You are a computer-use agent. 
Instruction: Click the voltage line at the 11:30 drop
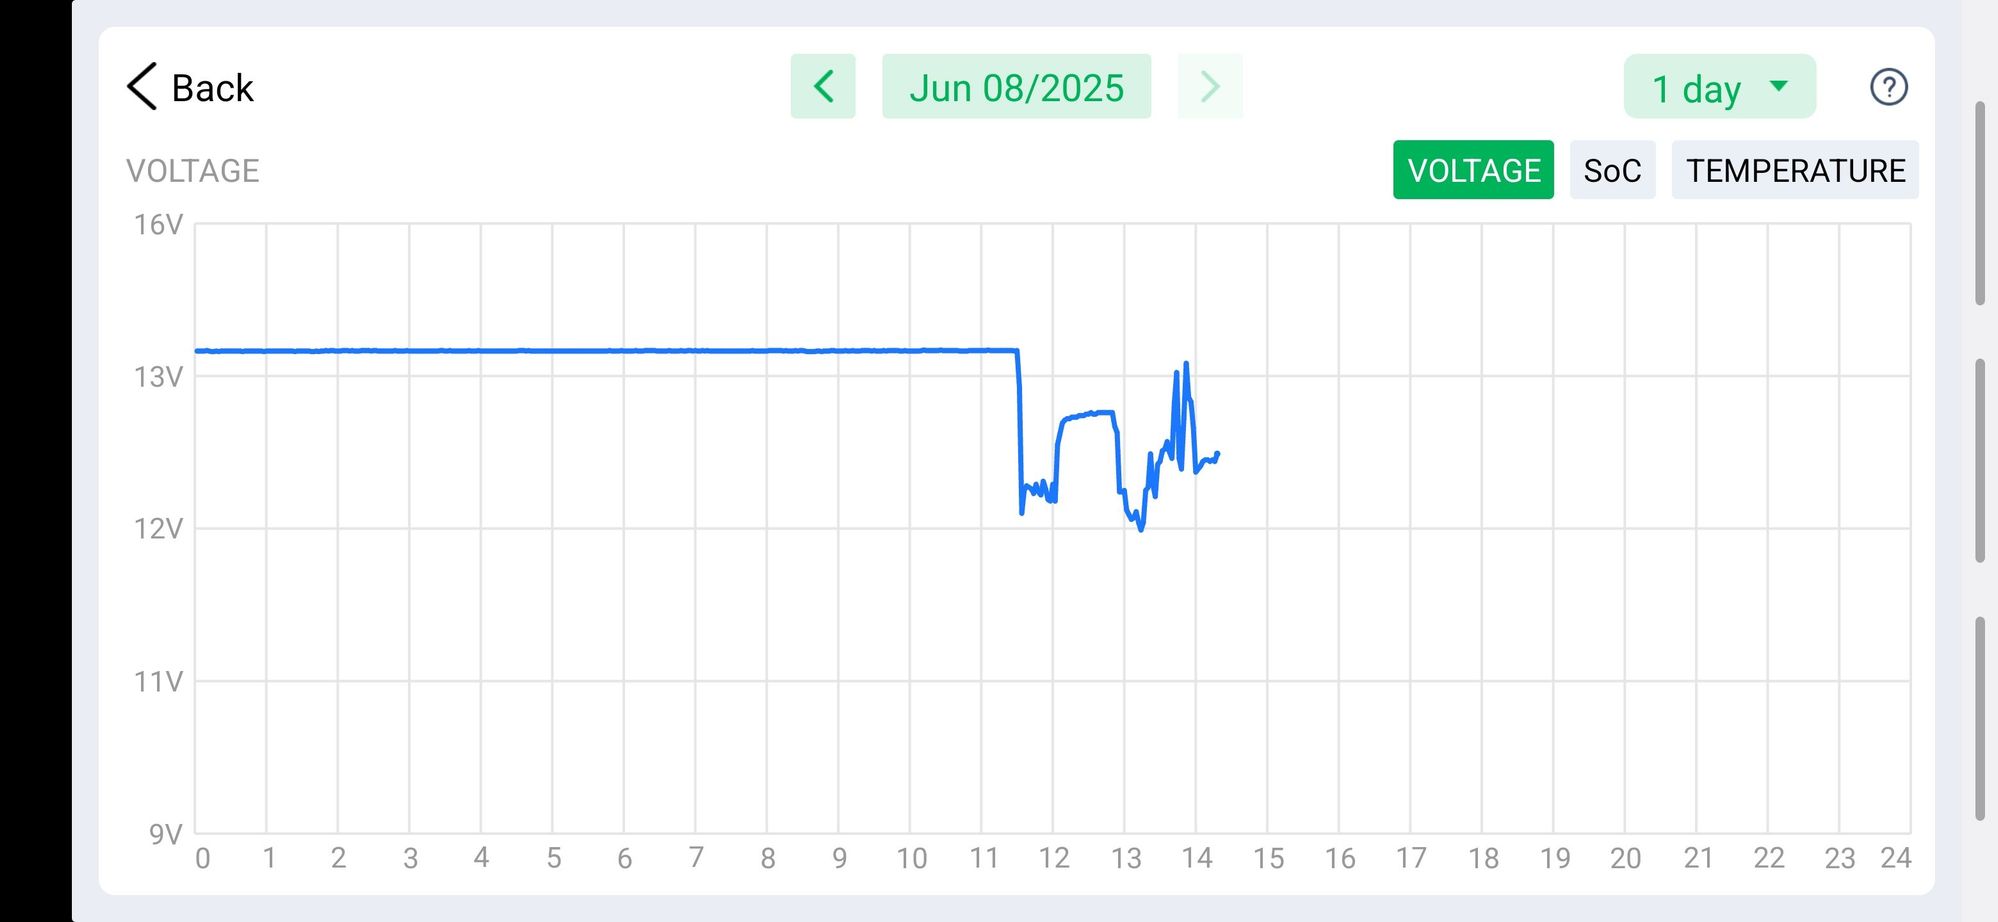pos(1020,430)
